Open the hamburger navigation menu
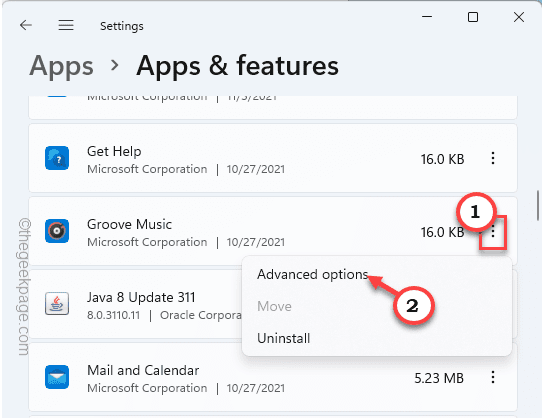The height and width of the screenshot is (418, 542). coord(66,25)
